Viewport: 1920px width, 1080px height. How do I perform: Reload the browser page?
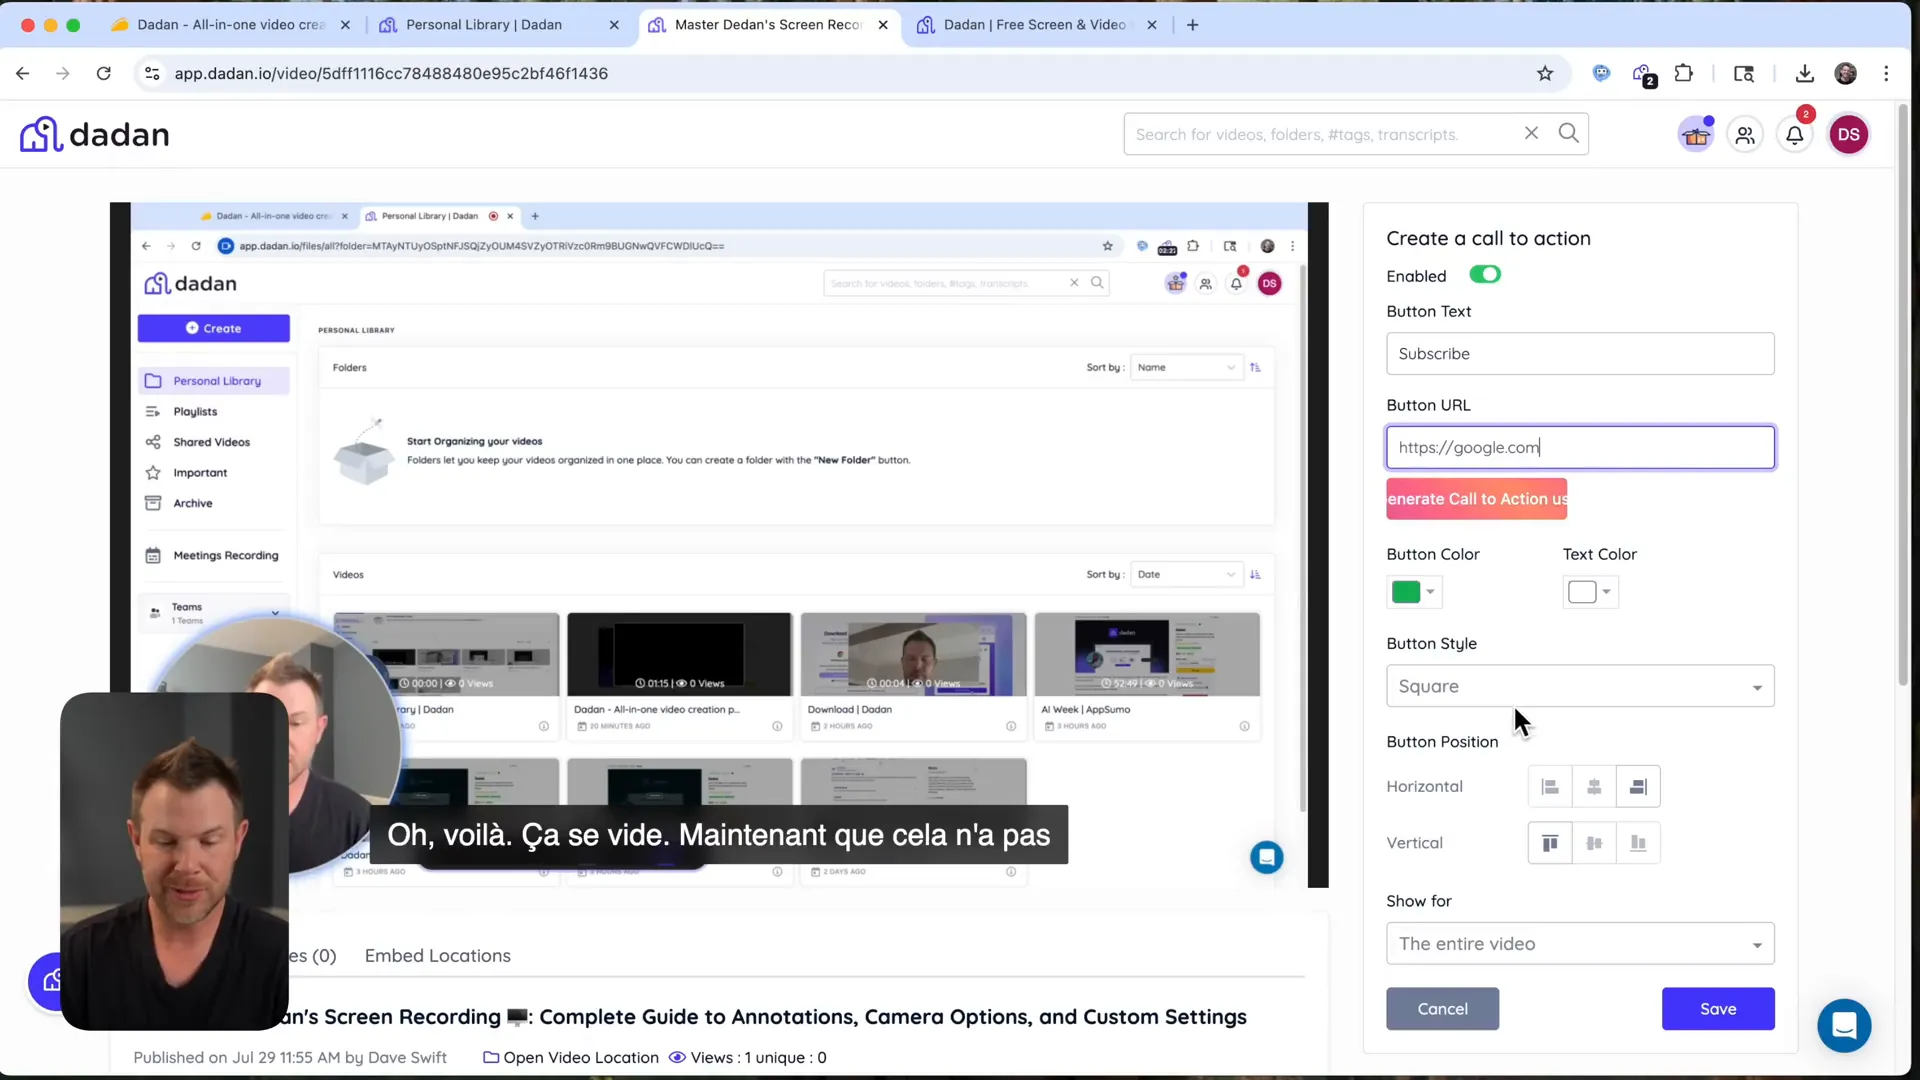103,73
